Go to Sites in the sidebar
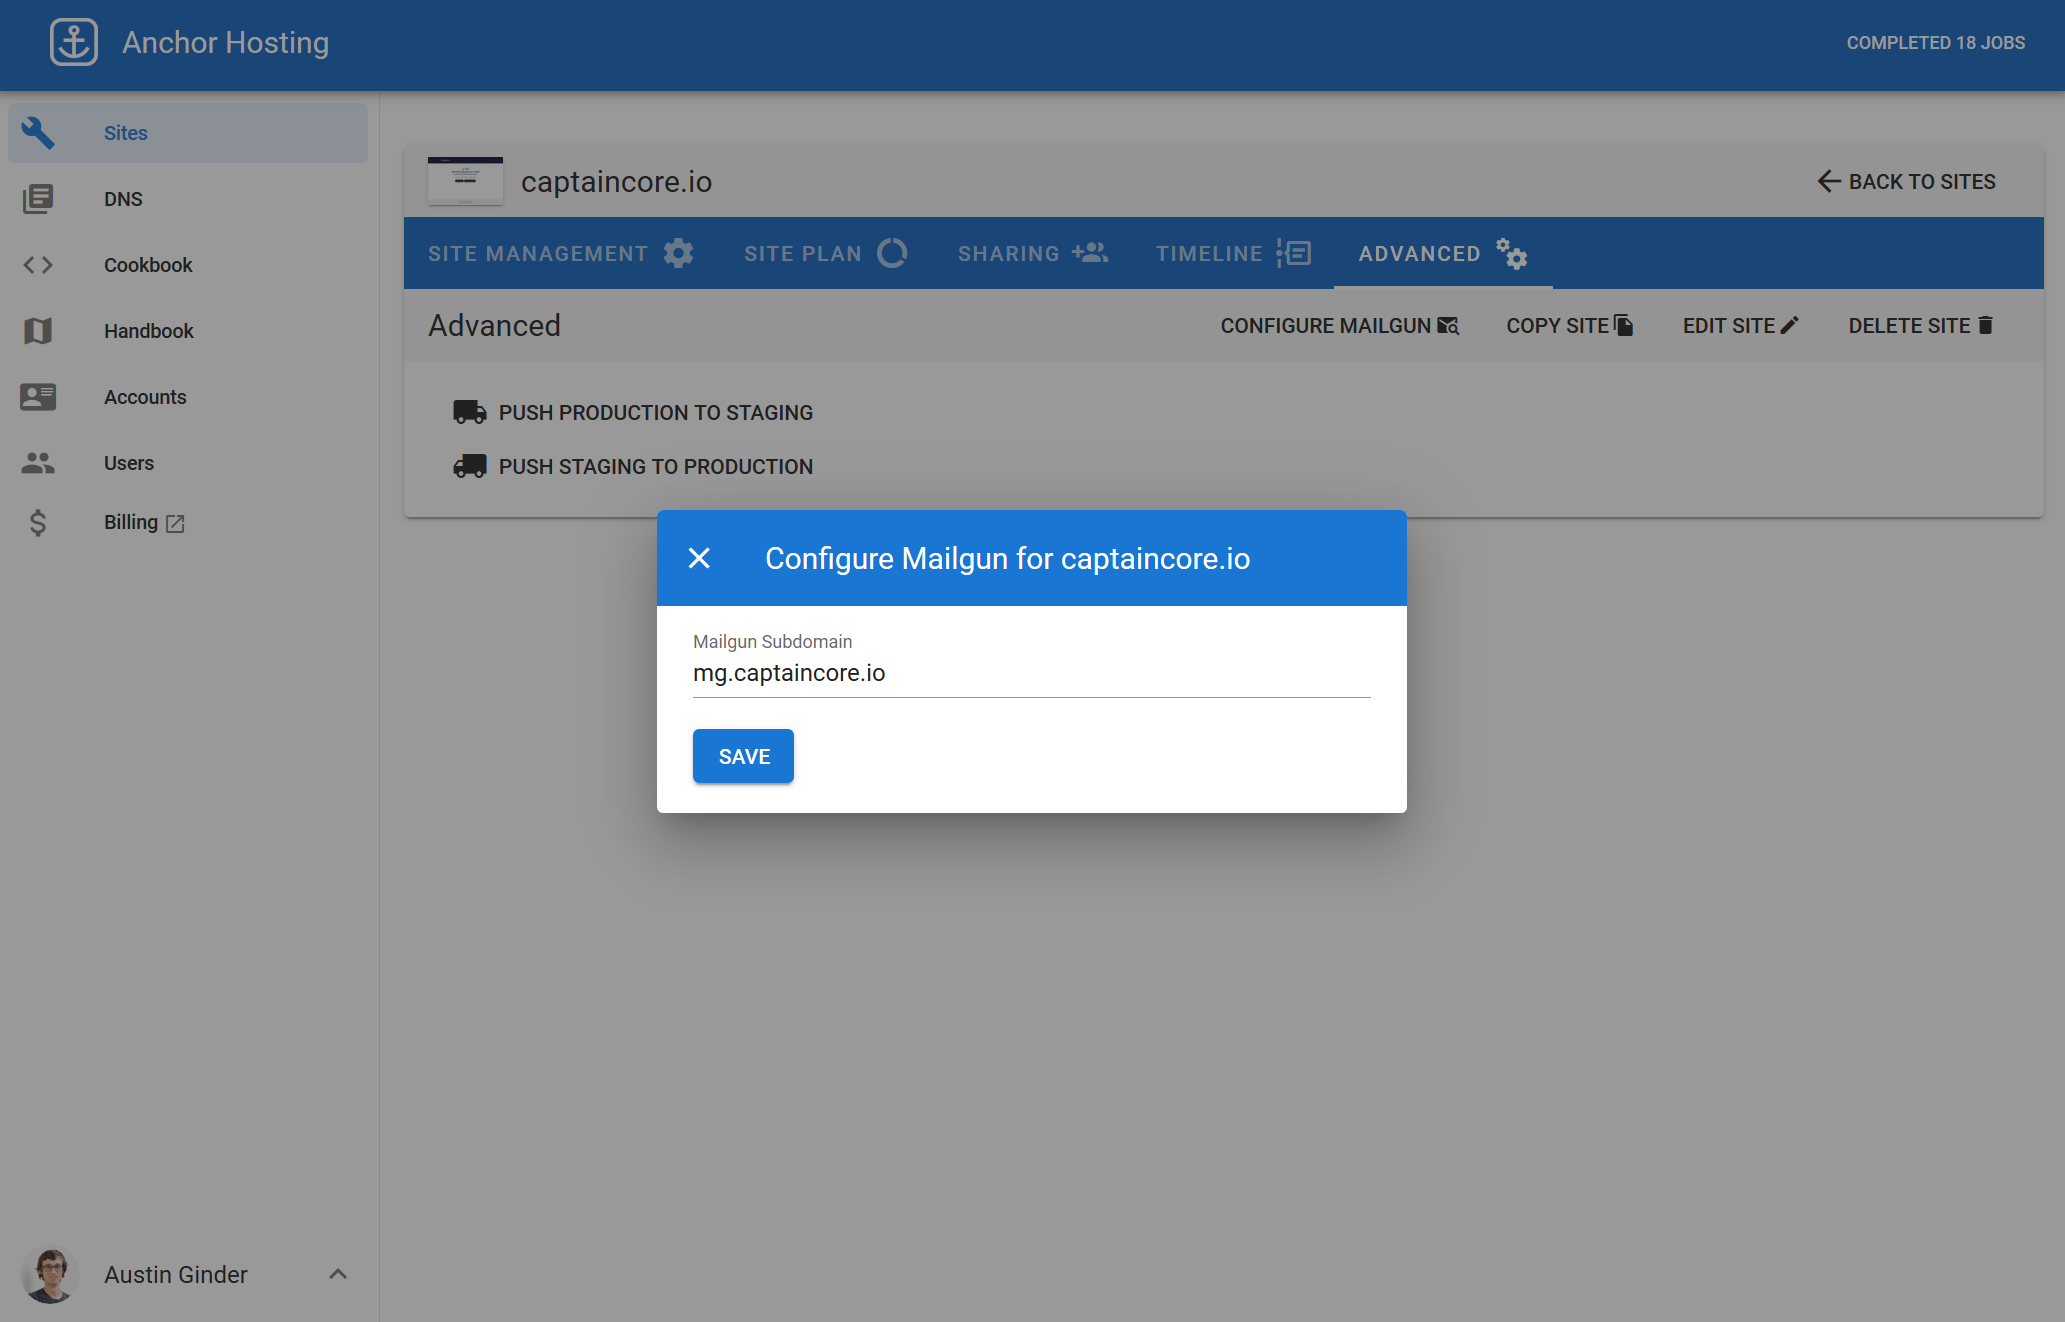This screenshot has height=1322, width=2065. coord(188,133)
